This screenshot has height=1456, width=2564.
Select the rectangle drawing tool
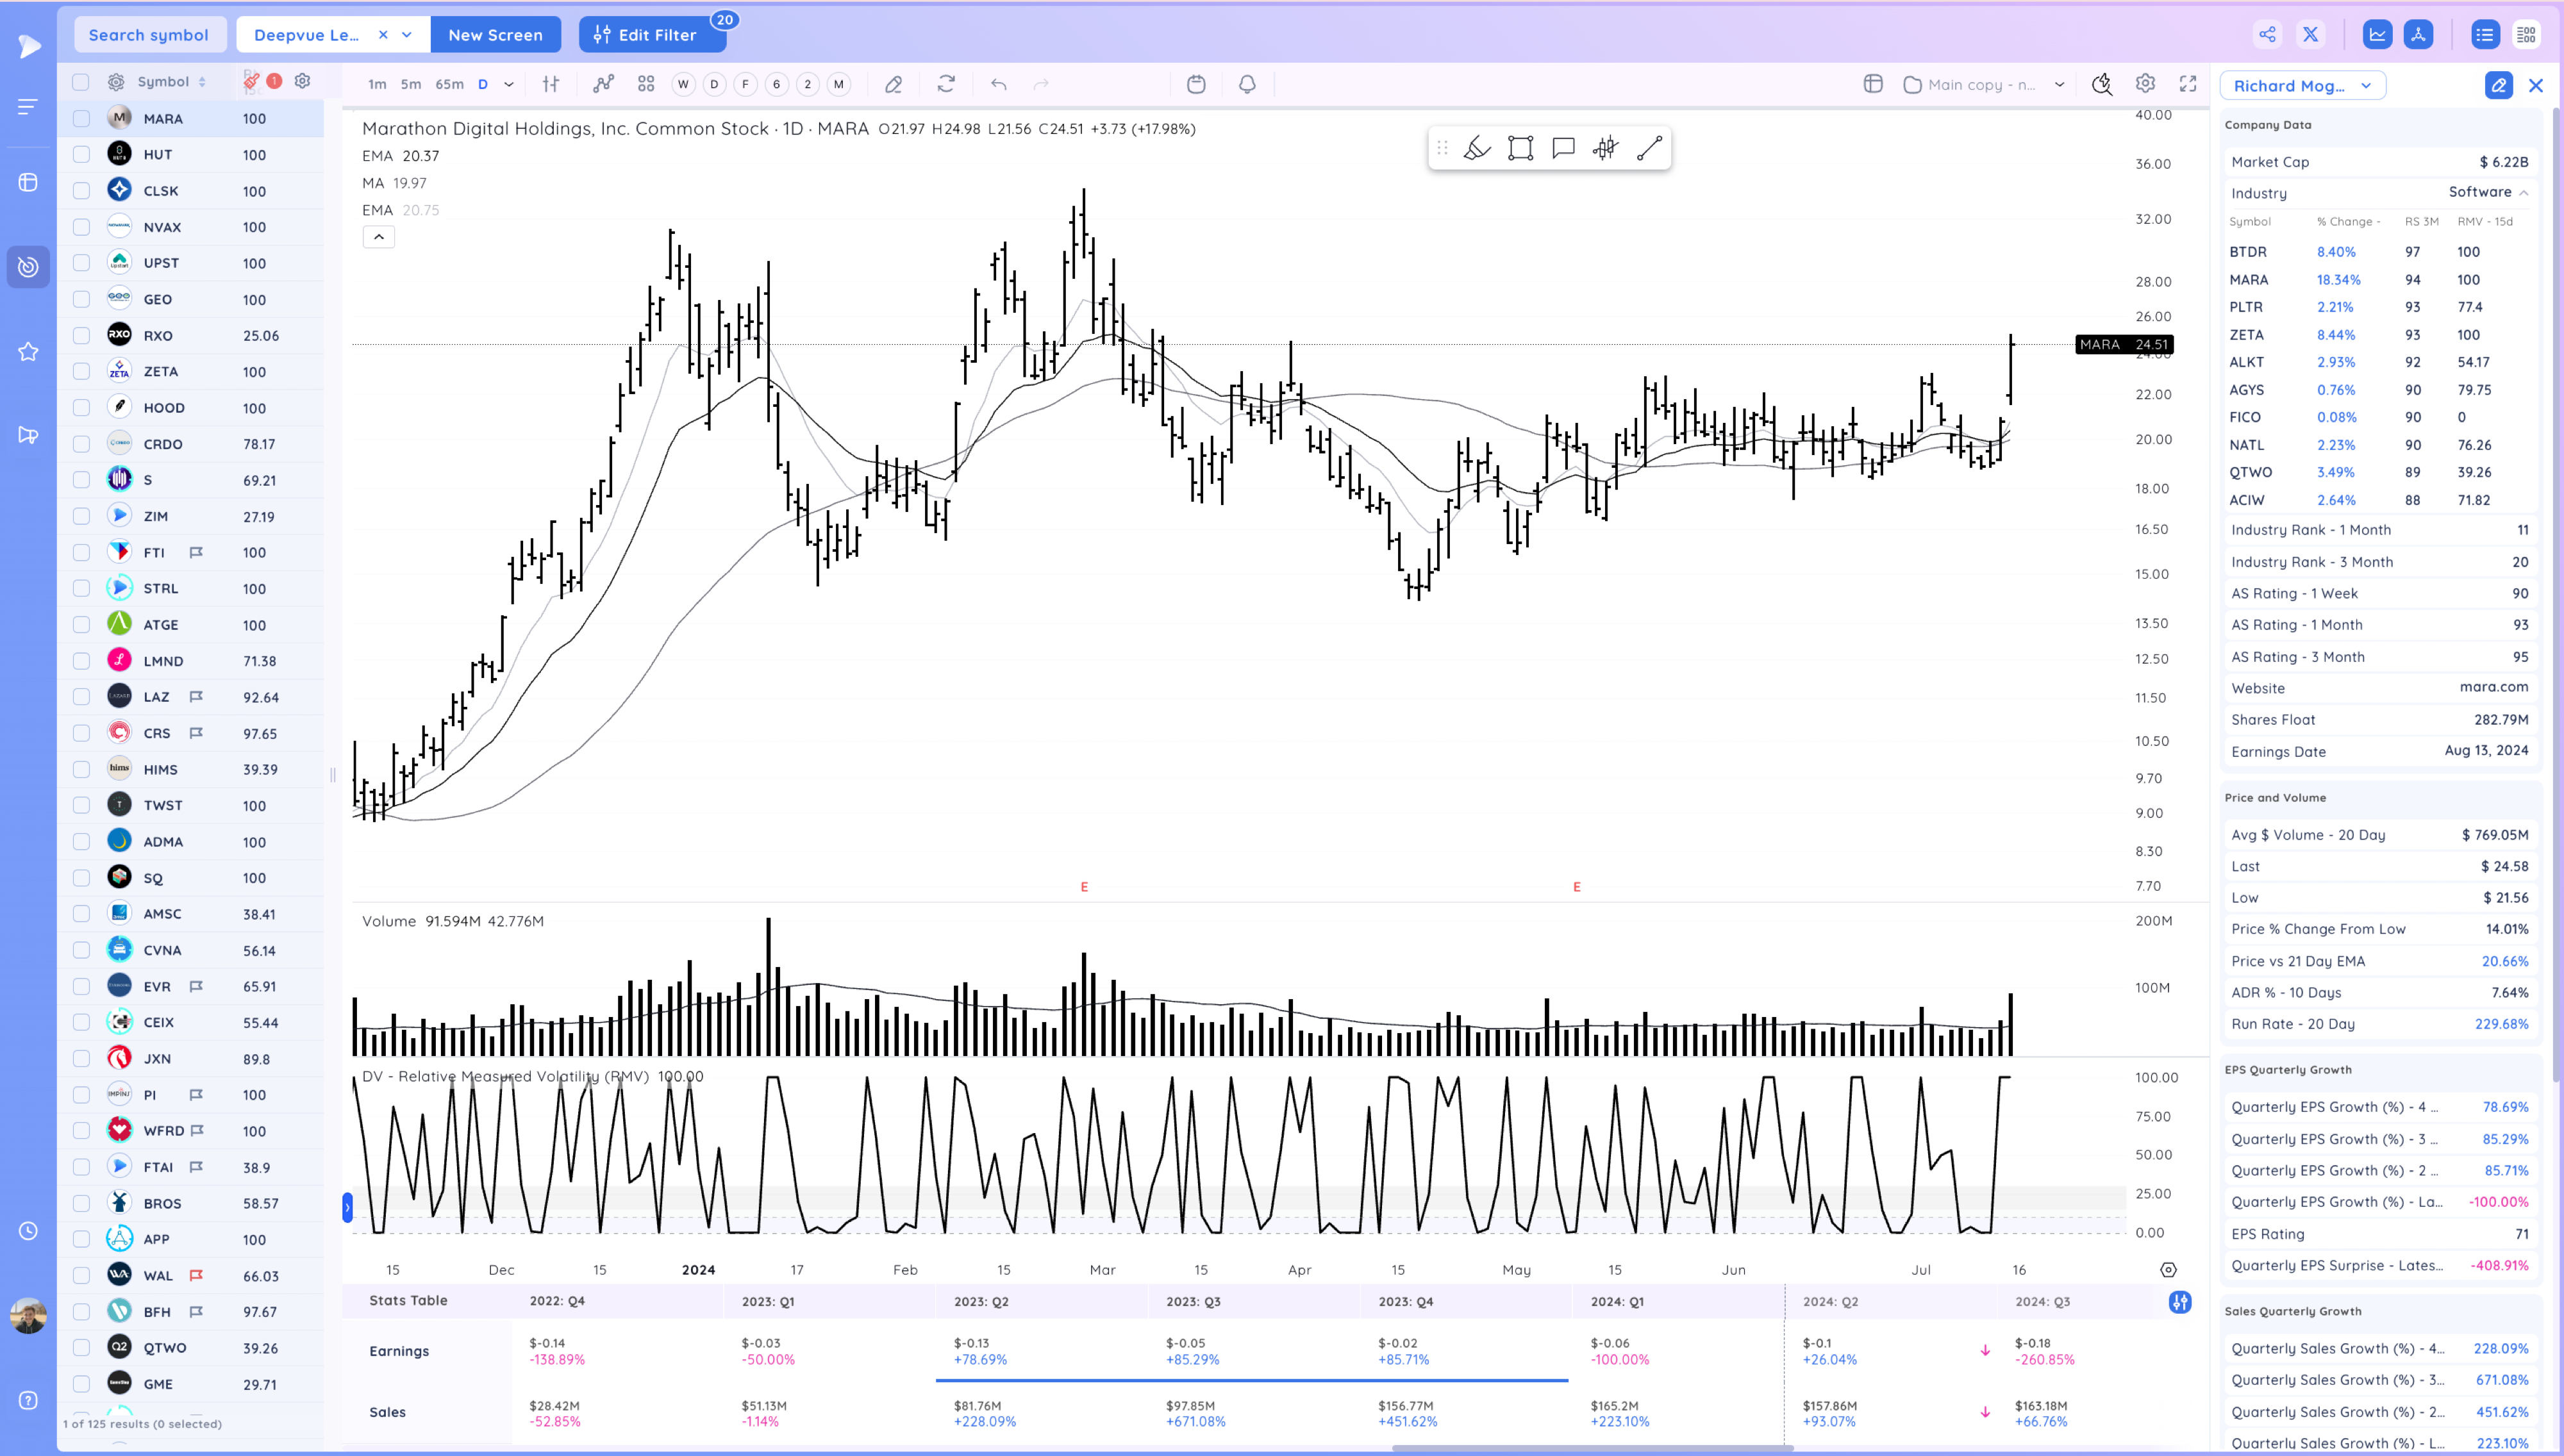click(1520, 149)
